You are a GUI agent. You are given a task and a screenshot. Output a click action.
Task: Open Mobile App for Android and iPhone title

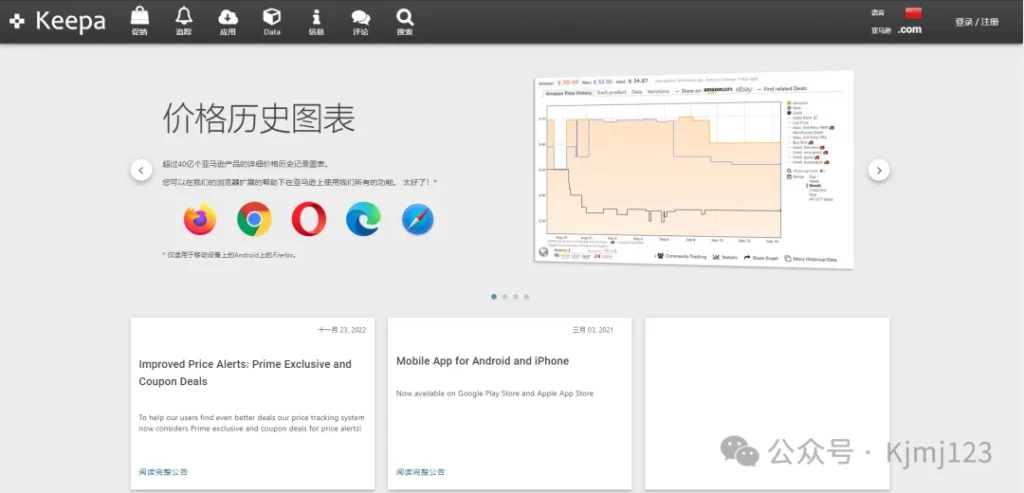pyautogui.click(x=483, y=360)
